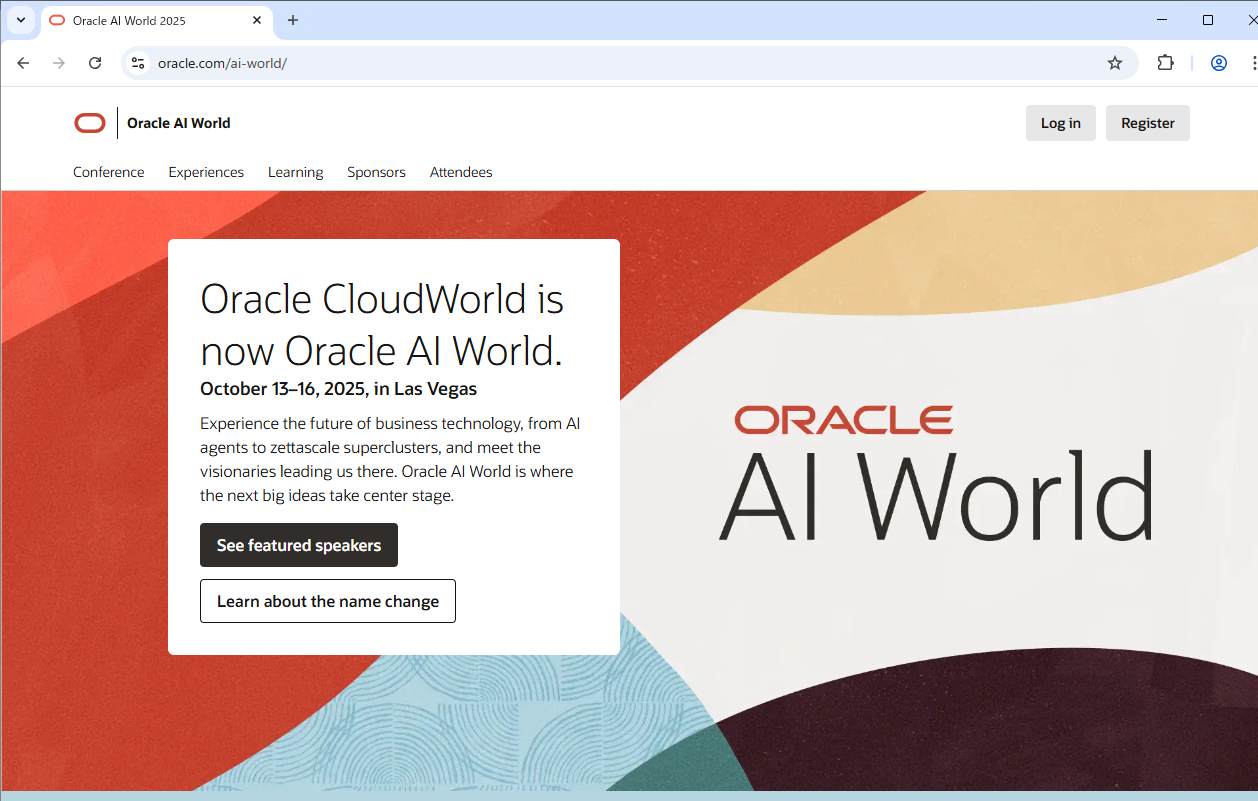The width and height of the screenshot is (1258, 801).
Task: Expand the tab search dropdown arrow
Action: [x=20, y=20]
